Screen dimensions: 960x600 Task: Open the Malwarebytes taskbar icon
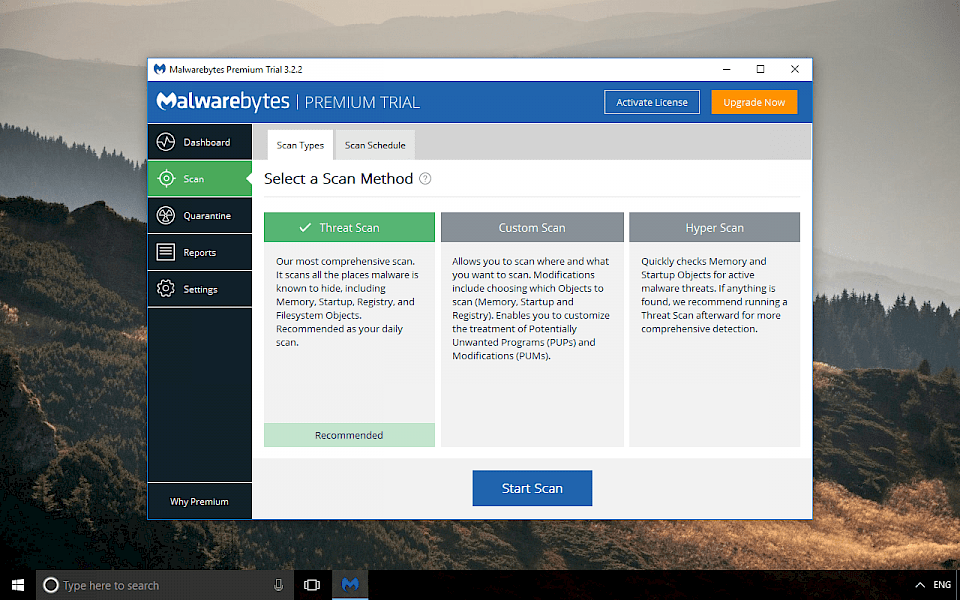coord(350,585)
